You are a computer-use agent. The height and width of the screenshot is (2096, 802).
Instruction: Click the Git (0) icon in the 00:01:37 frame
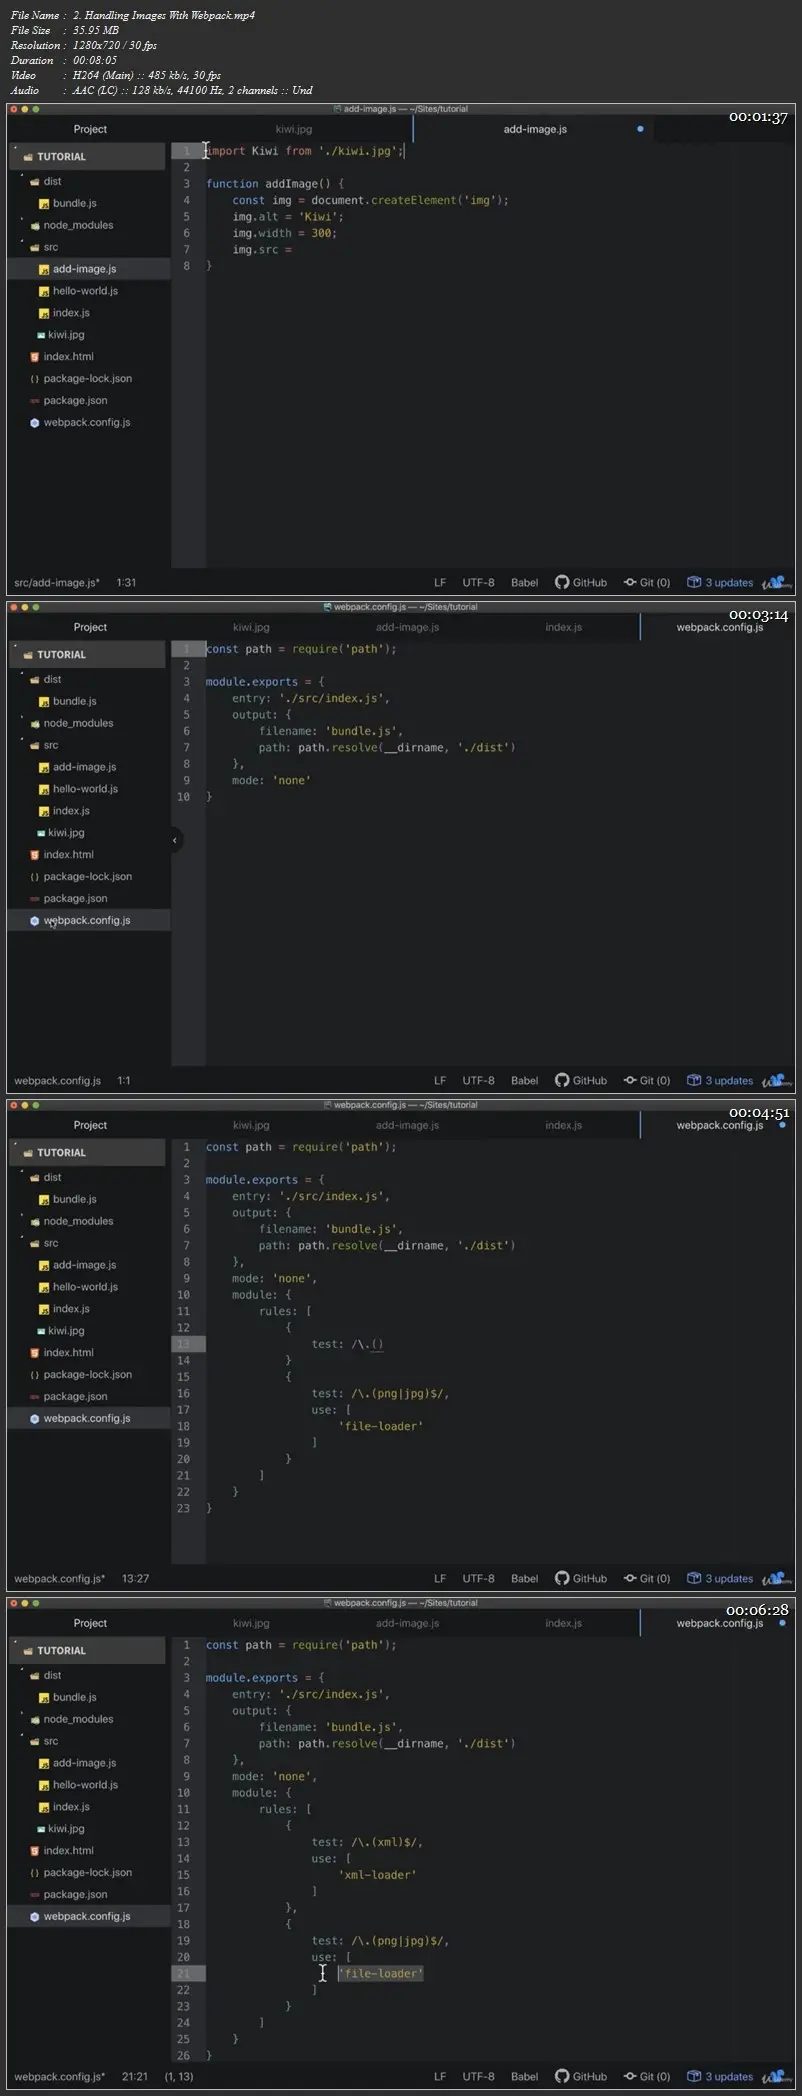coord(630,582)
